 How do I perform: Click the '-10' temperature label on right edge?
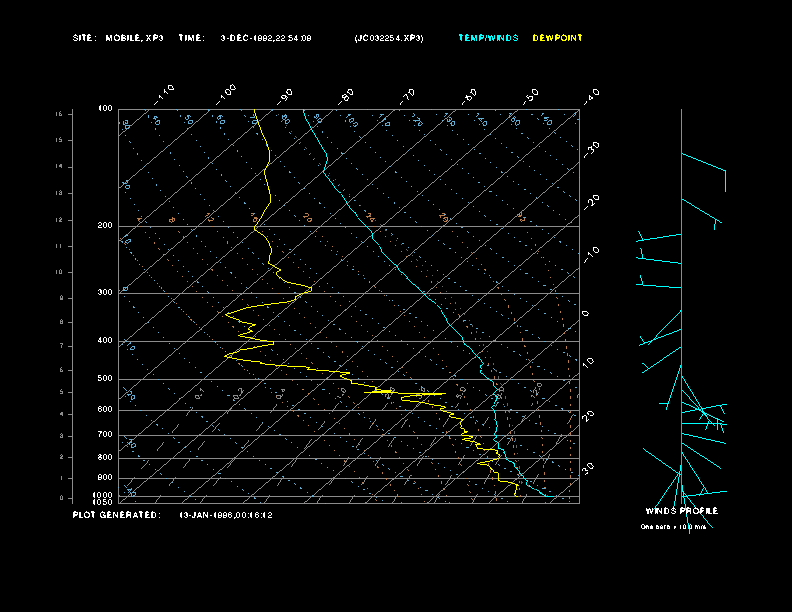click(x=591, y=255)
